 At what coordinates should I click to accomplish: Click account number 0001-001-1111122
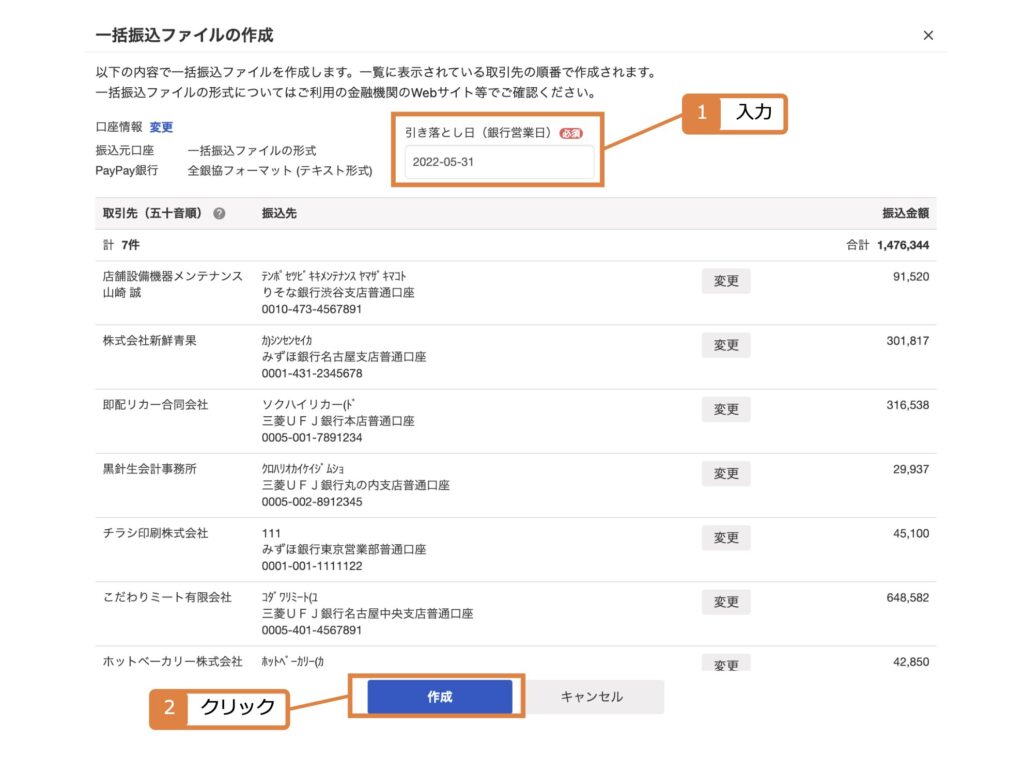click(312, 566)
